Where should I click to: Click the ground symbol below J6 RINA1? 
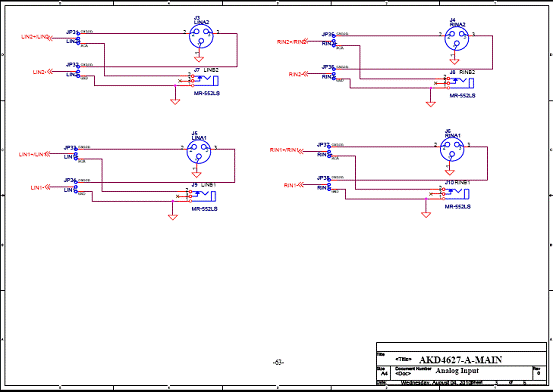(x=450, y=172)
